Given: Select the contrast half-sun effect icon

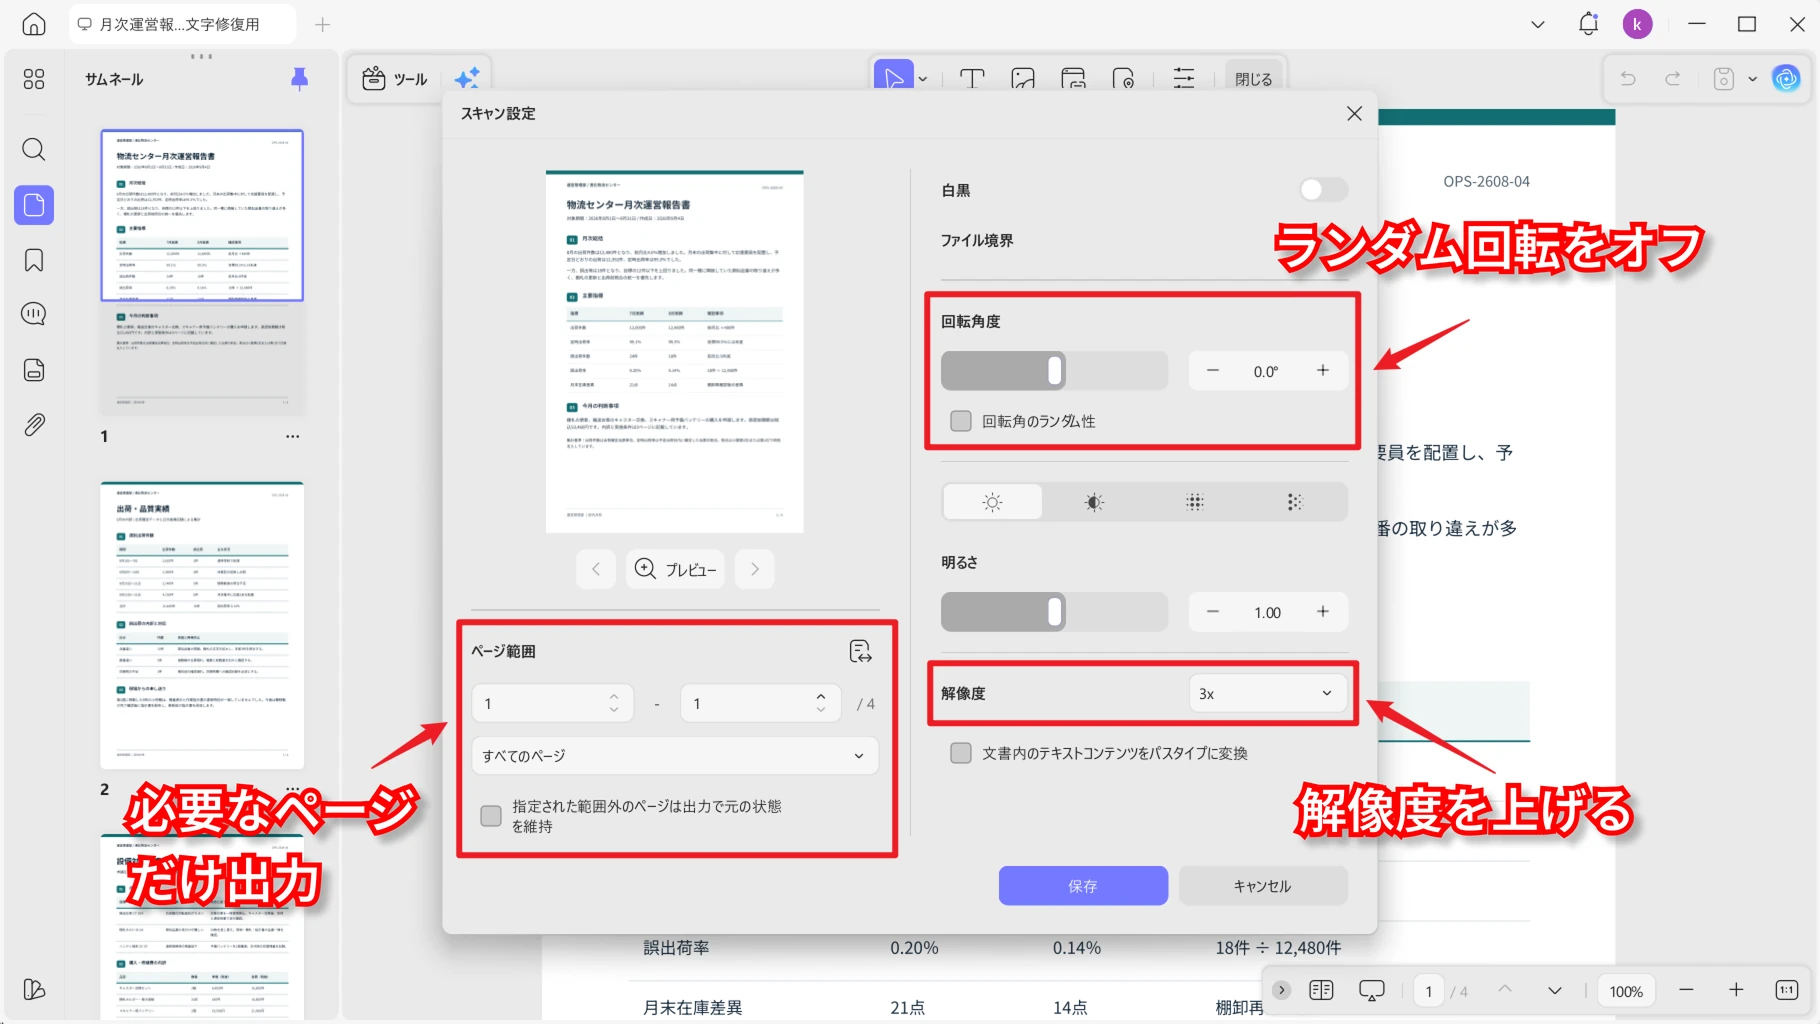Looking at the screenshot, I should tap(1094, 502).
